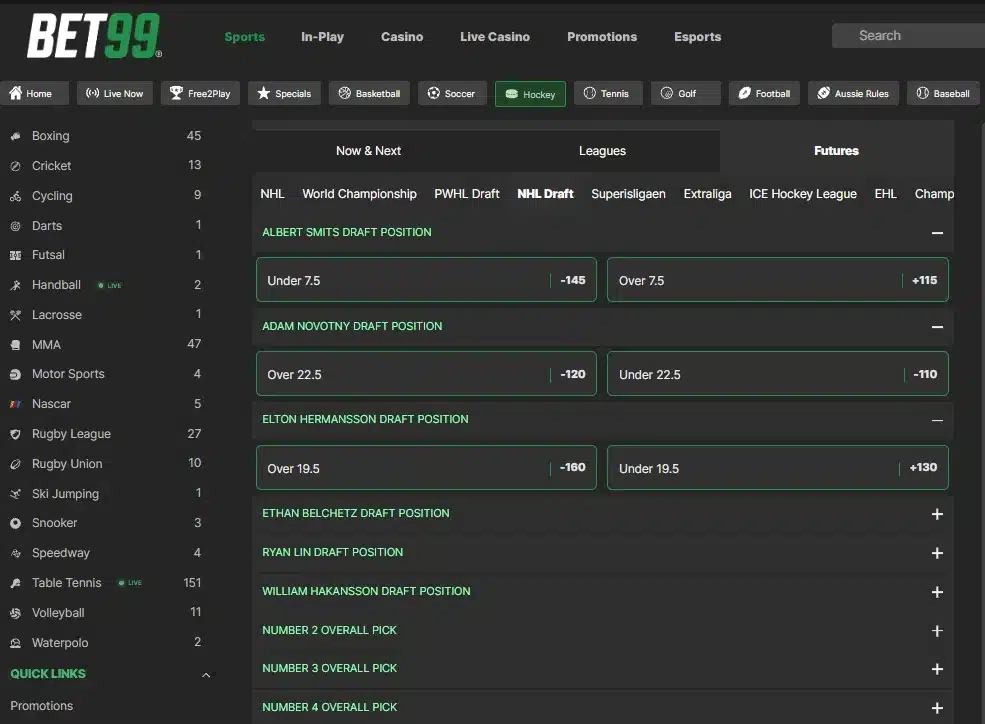The width and height of the screenshot is (985, 724).
Task: Select the World Championship league filter
Action: [359, 194]
